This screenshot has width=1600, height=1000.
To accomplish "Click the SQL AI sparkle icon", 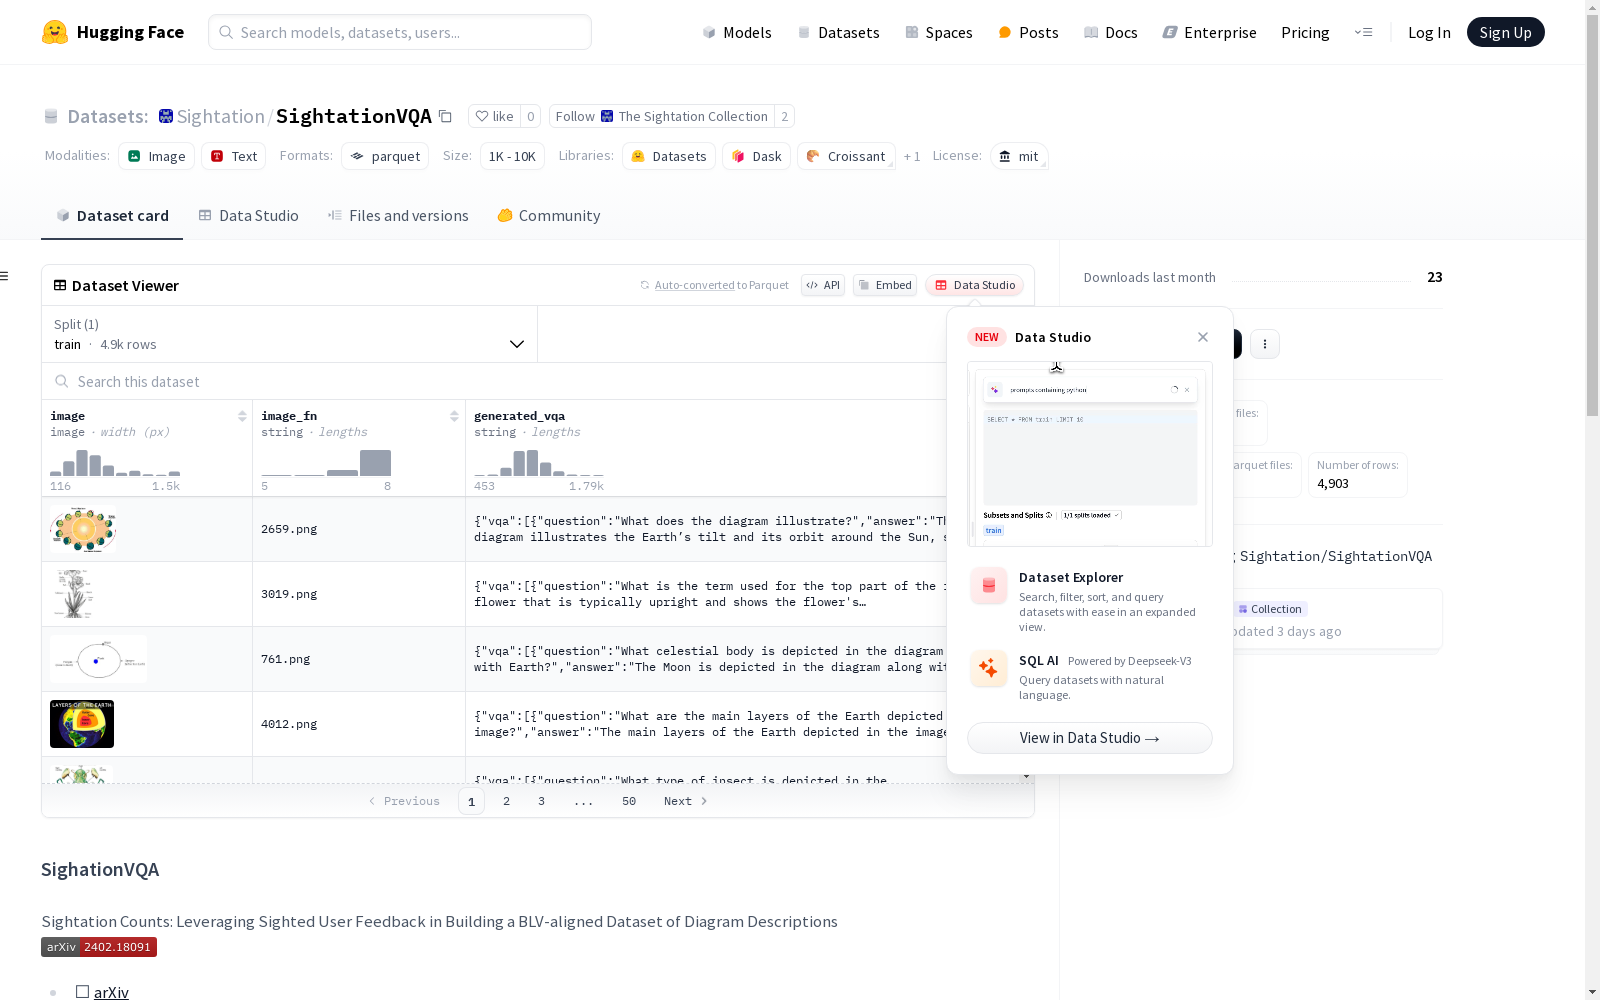I will point(989,668).
